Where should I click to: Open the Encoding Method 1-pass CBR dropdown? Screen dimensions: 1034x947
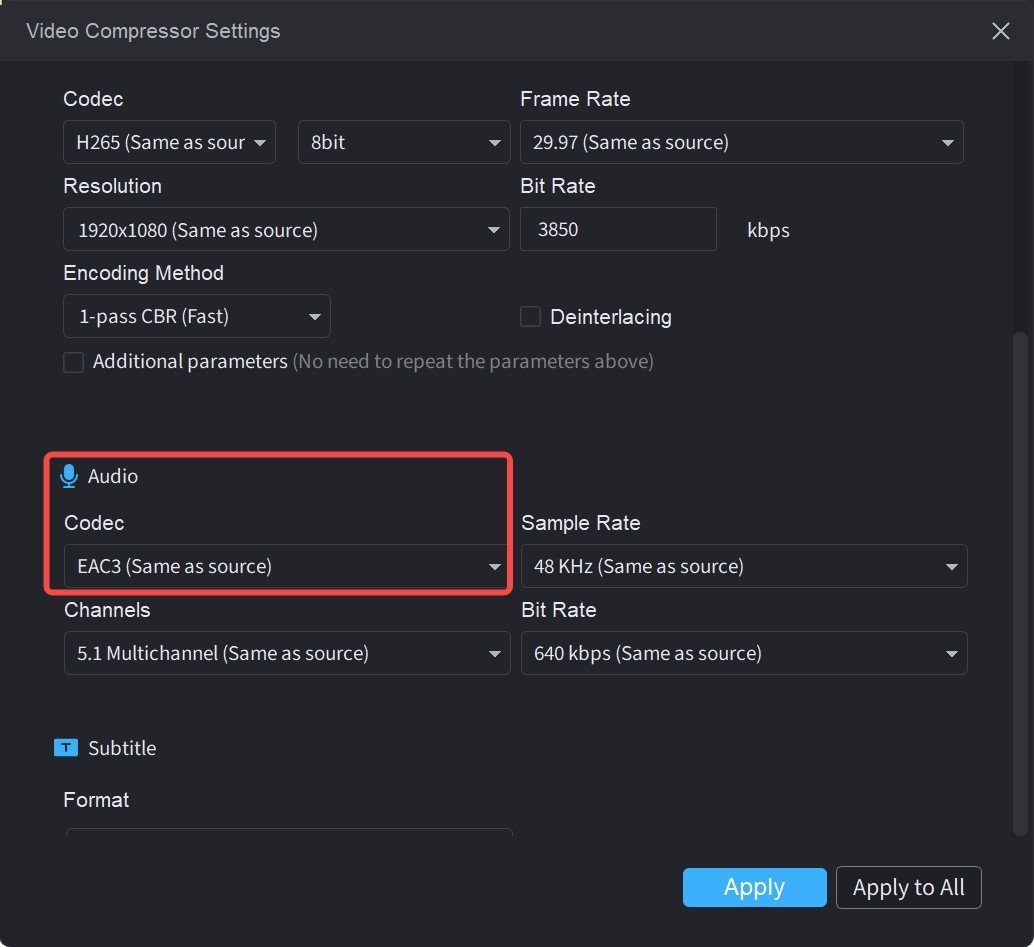197,316
